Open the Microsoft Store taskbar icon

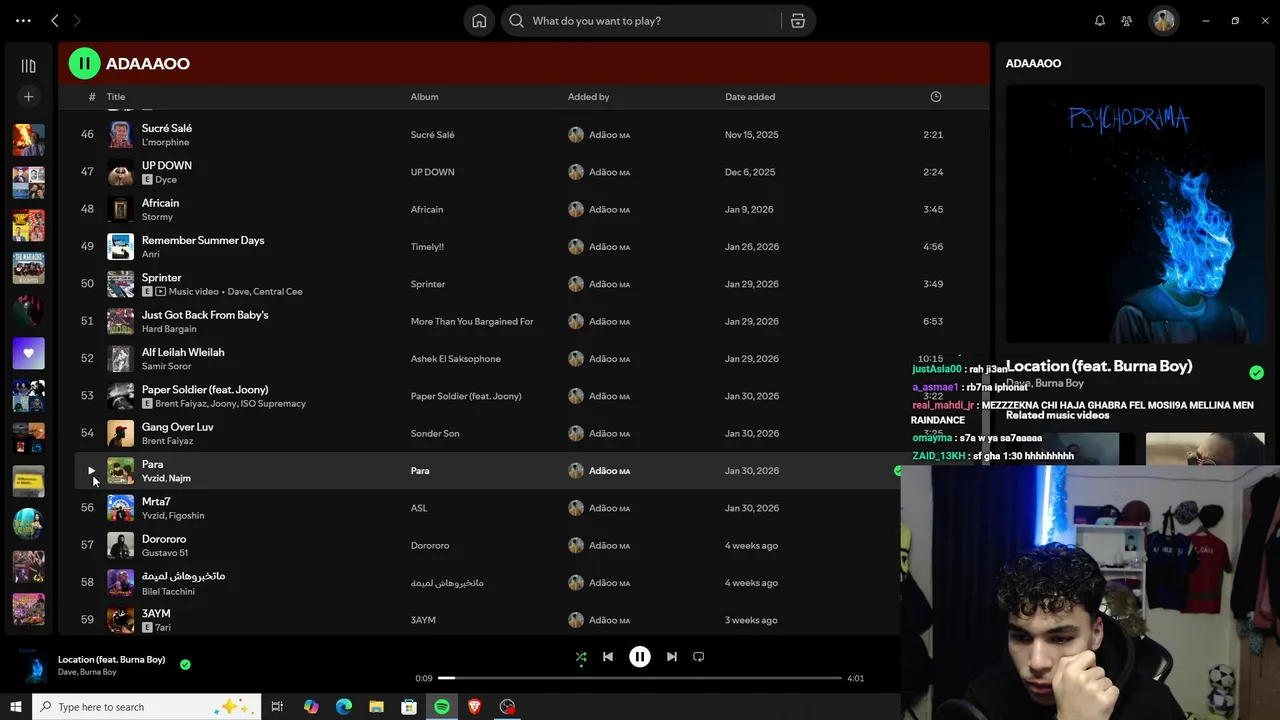pos(409,707)
